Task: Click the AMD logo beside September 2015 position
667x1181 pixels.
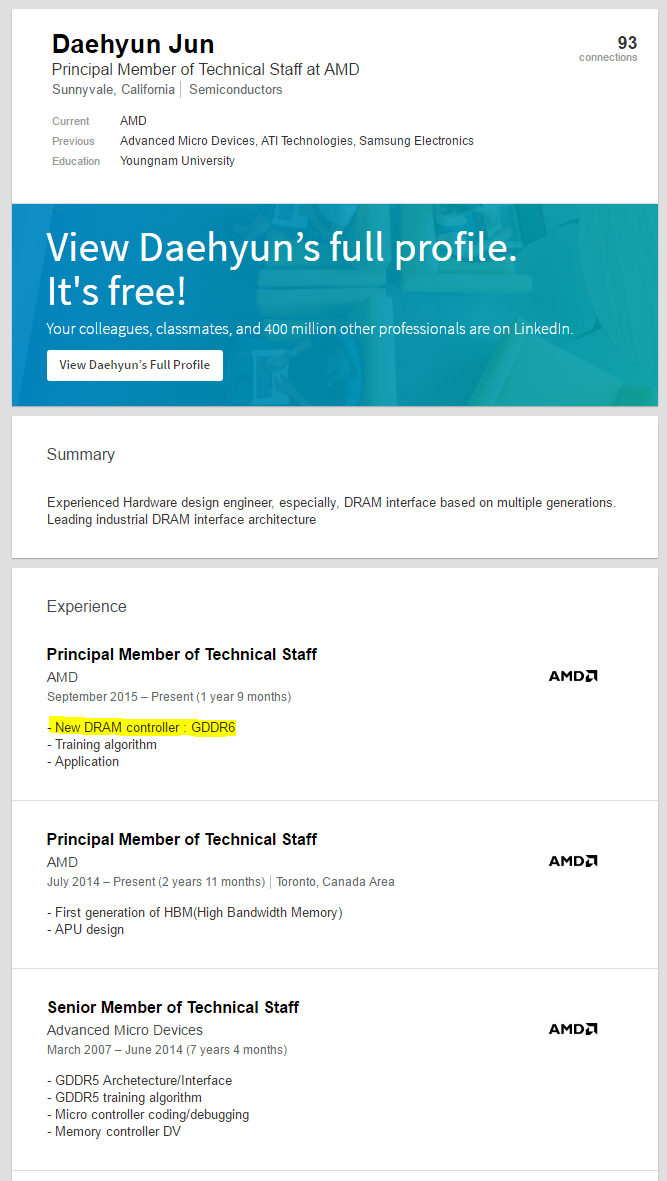Action: coord(573,676)
